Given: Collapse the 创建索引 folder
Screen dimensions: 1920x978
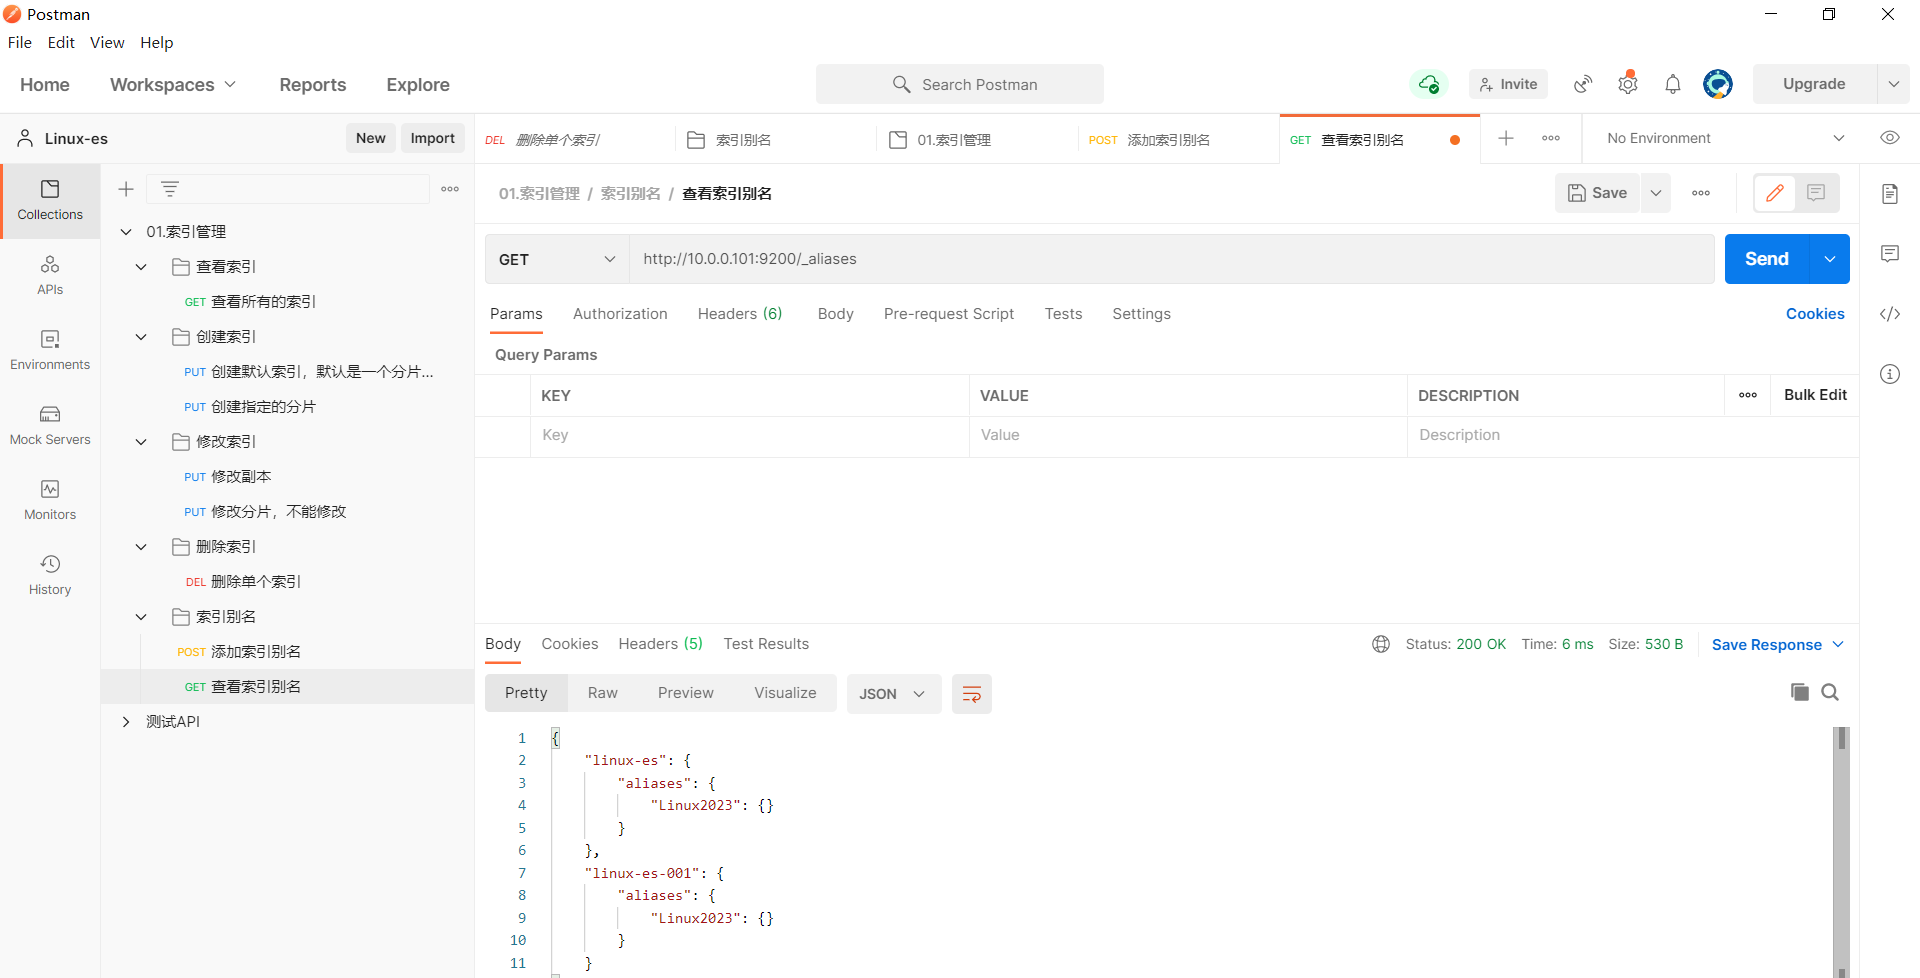Looking at the screenshot, I should 141,337.
